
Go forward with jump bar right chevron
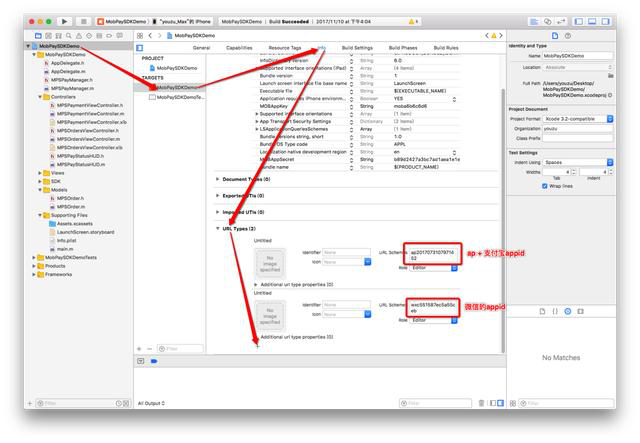click(160, 36)
